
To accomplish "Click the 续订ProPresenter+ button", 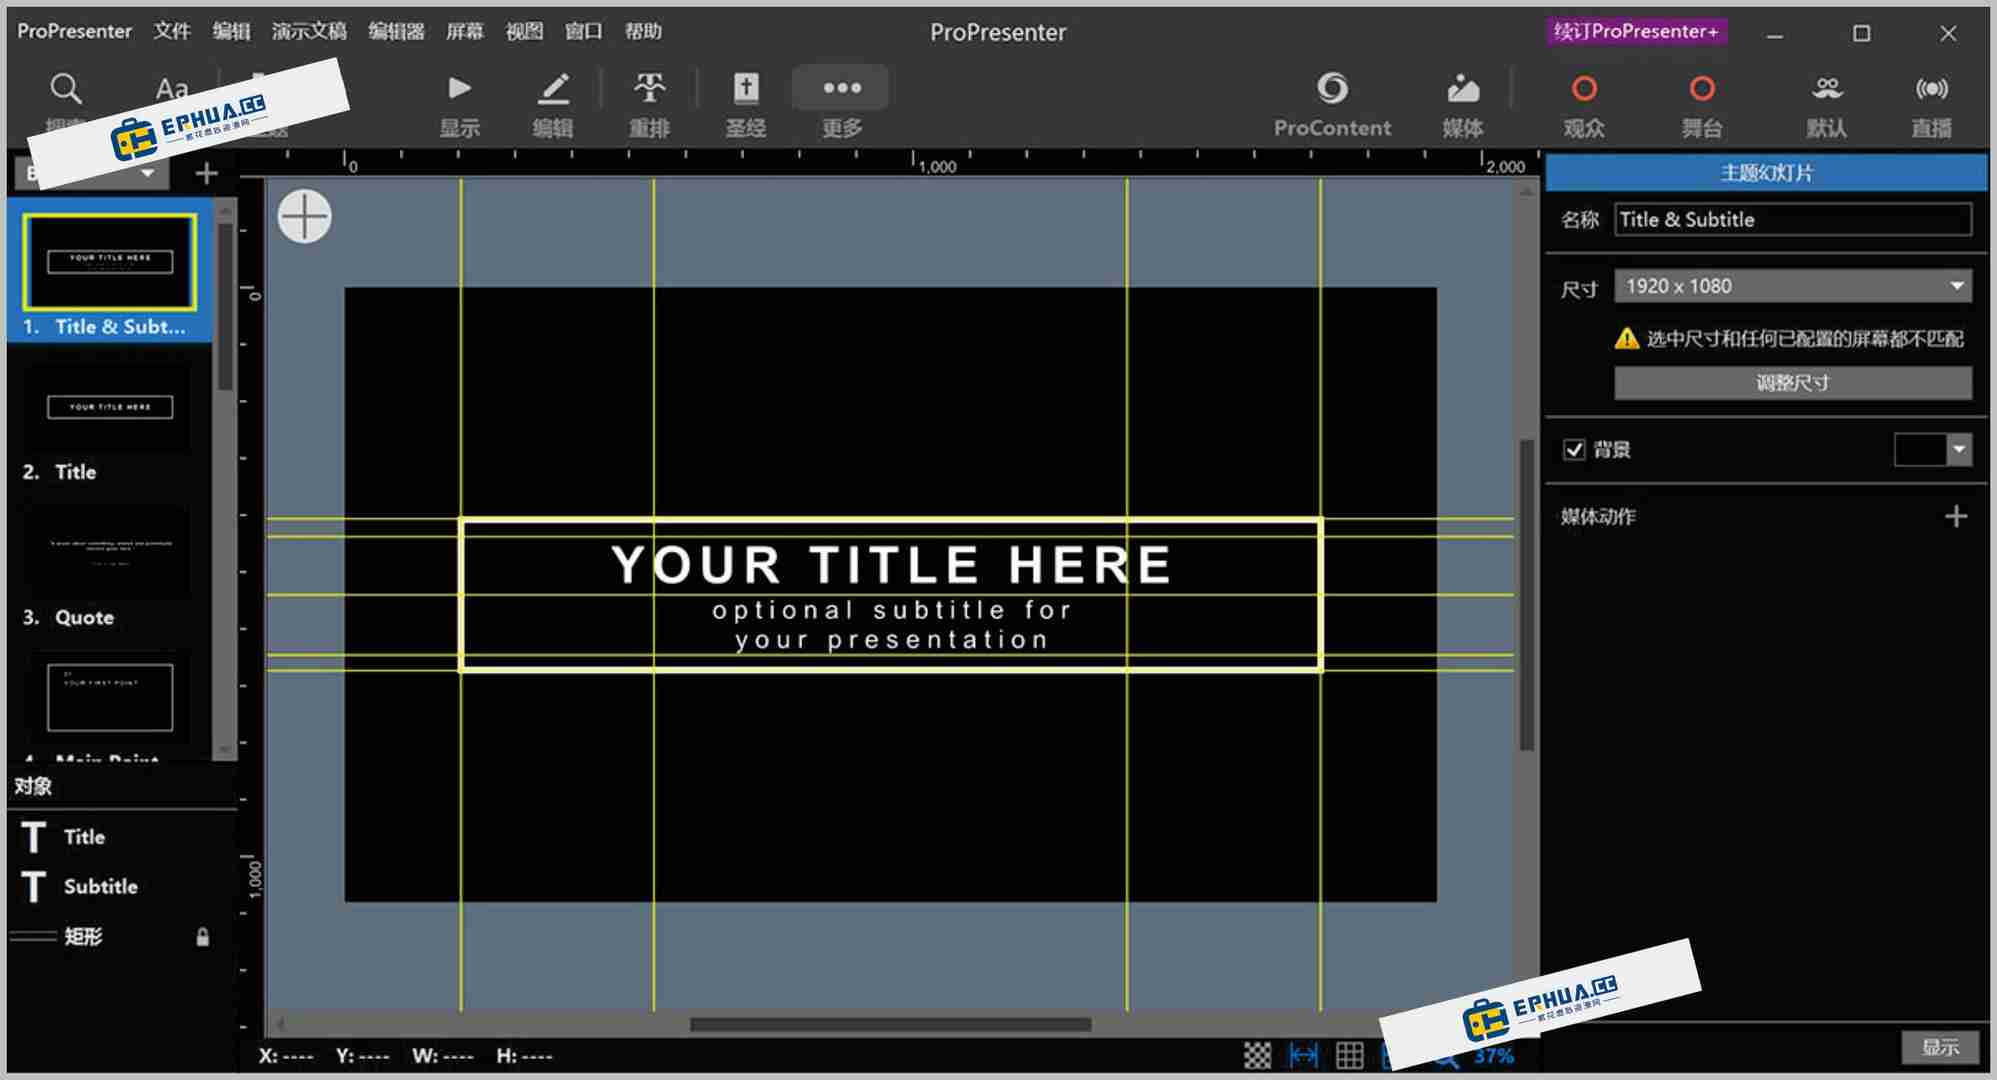I will pos(1636,31).
